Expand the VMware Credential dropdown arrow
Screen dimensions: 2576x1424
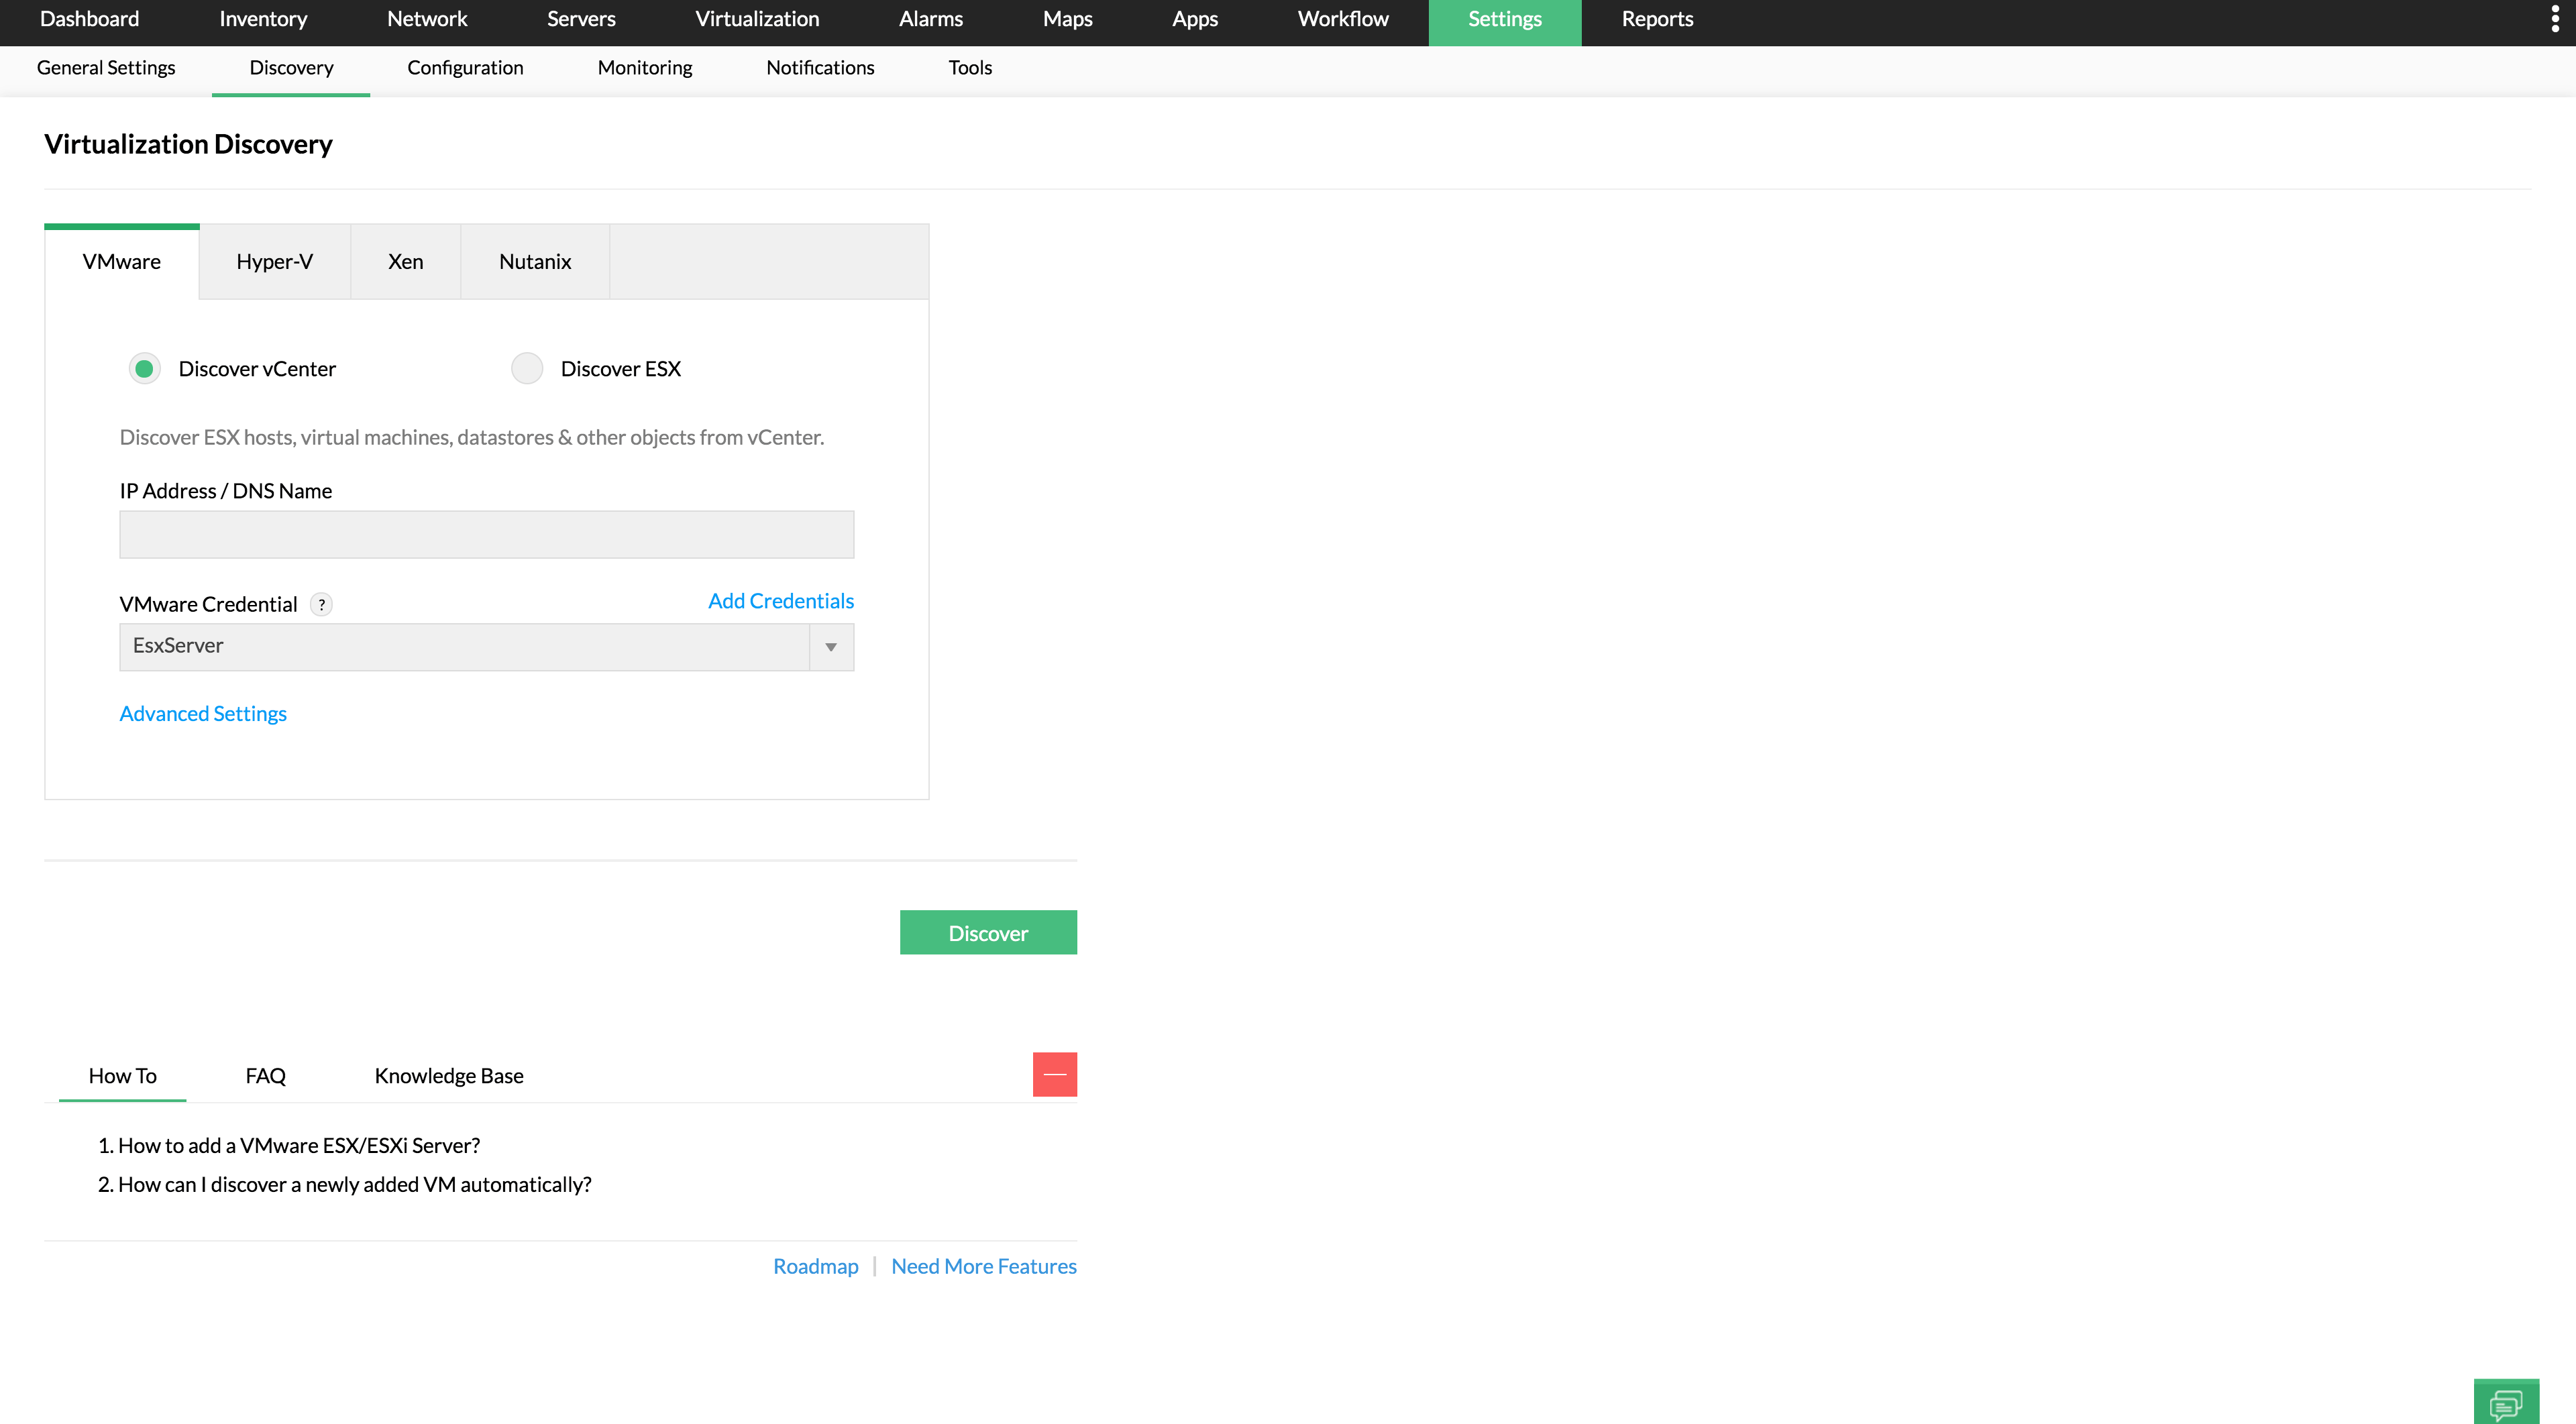tap(831, 647)
